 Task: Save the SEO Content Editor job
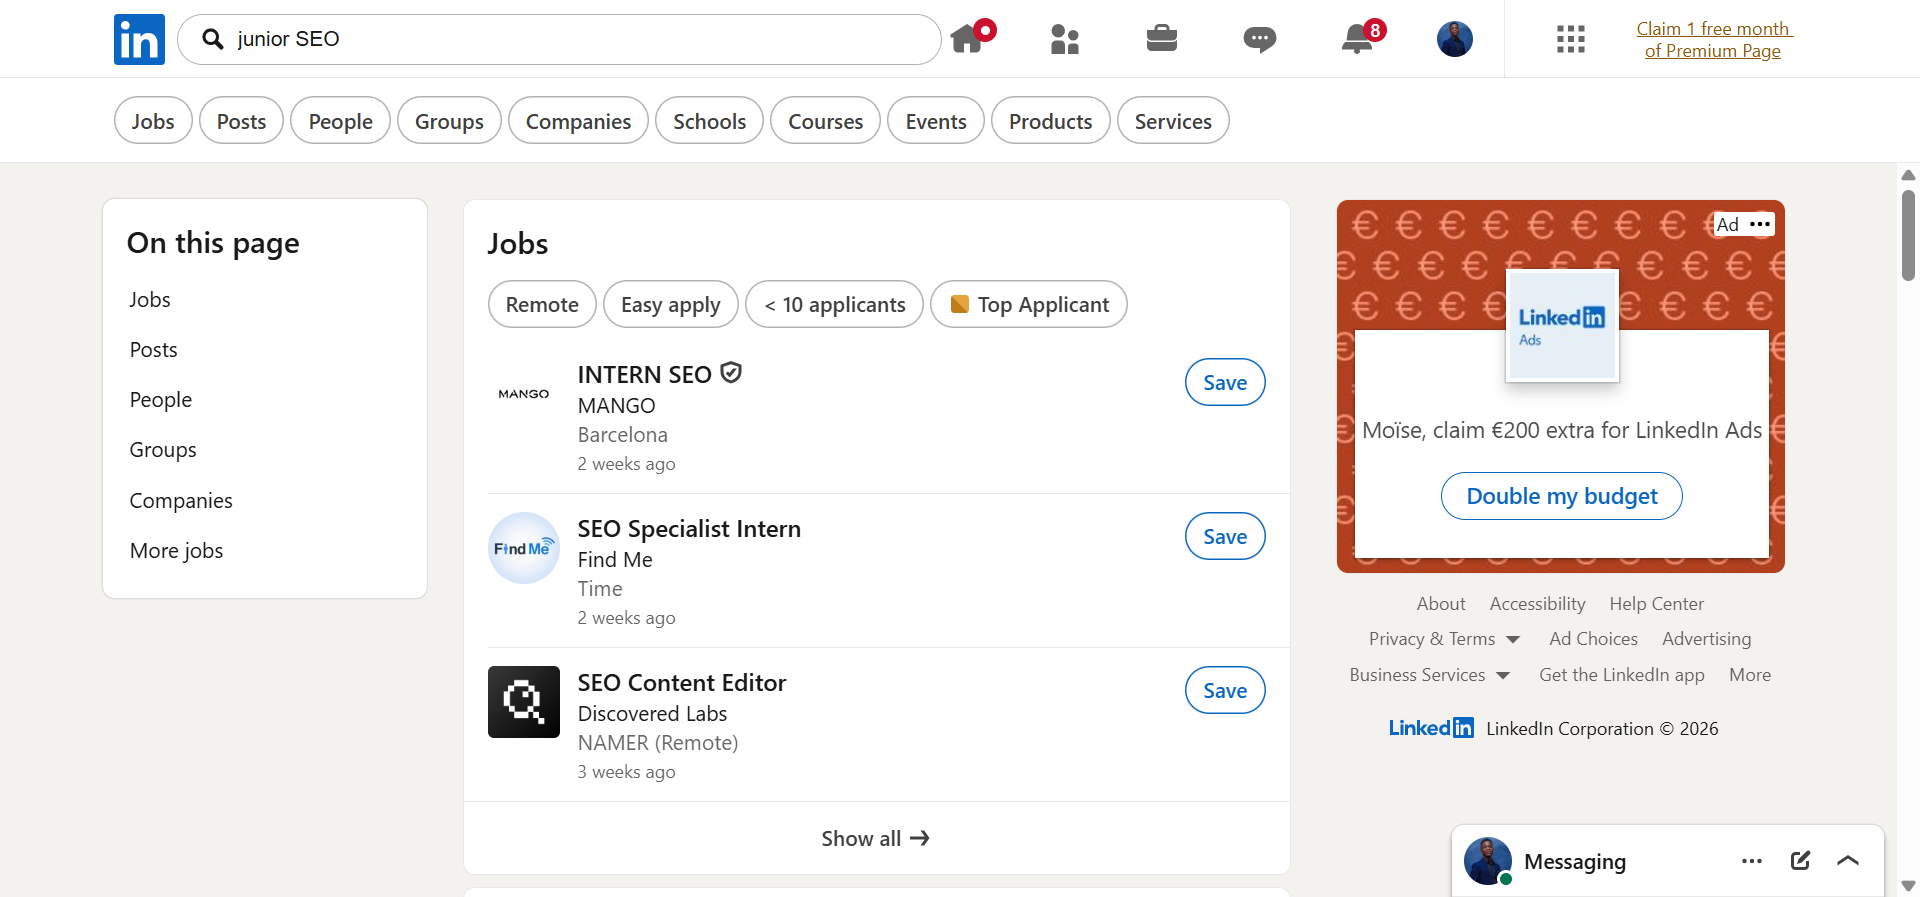[x=1225, y=690]
